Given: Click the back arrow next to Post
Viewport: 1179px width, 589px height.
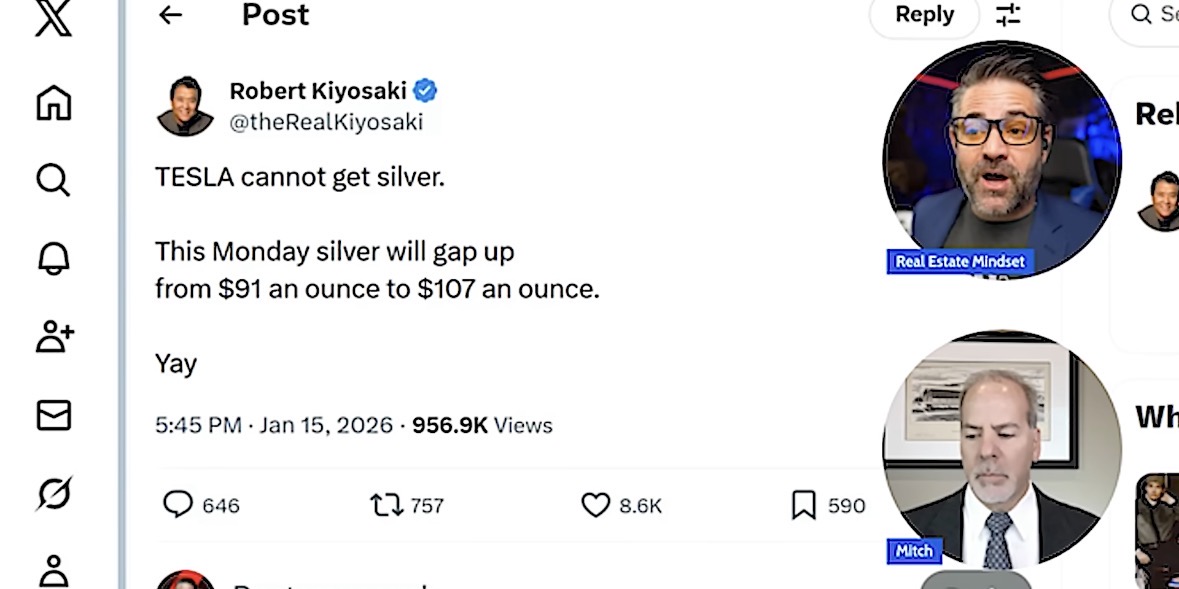Looking at the screenshot, I should coord(171,15).
